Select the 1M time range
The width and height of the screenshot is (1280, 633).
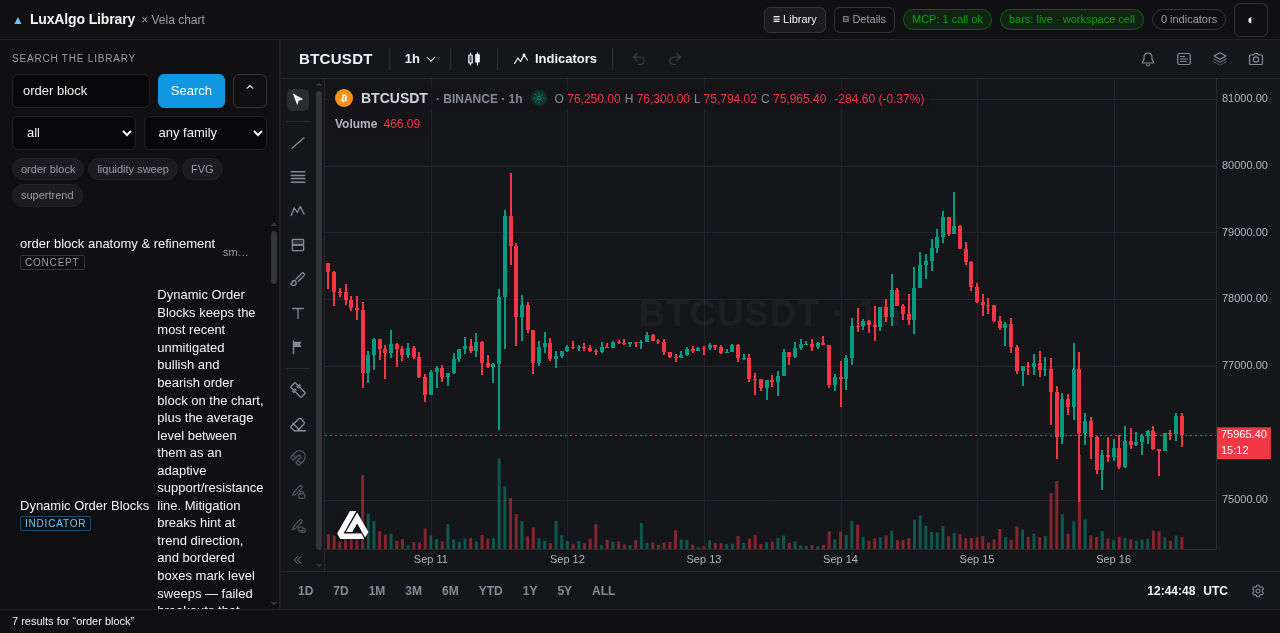[377, 591]
